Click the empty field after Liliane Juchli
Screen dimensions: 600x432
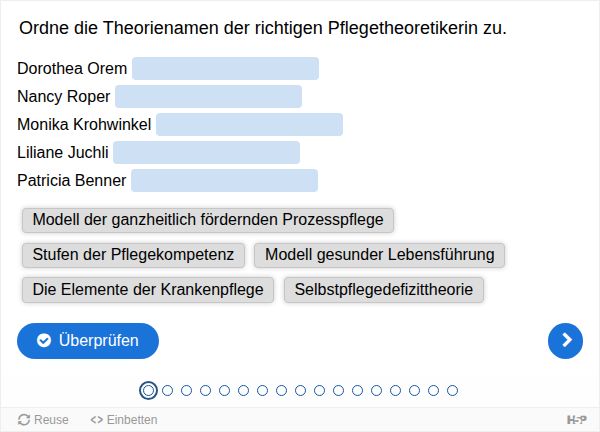tap(207, 152)
